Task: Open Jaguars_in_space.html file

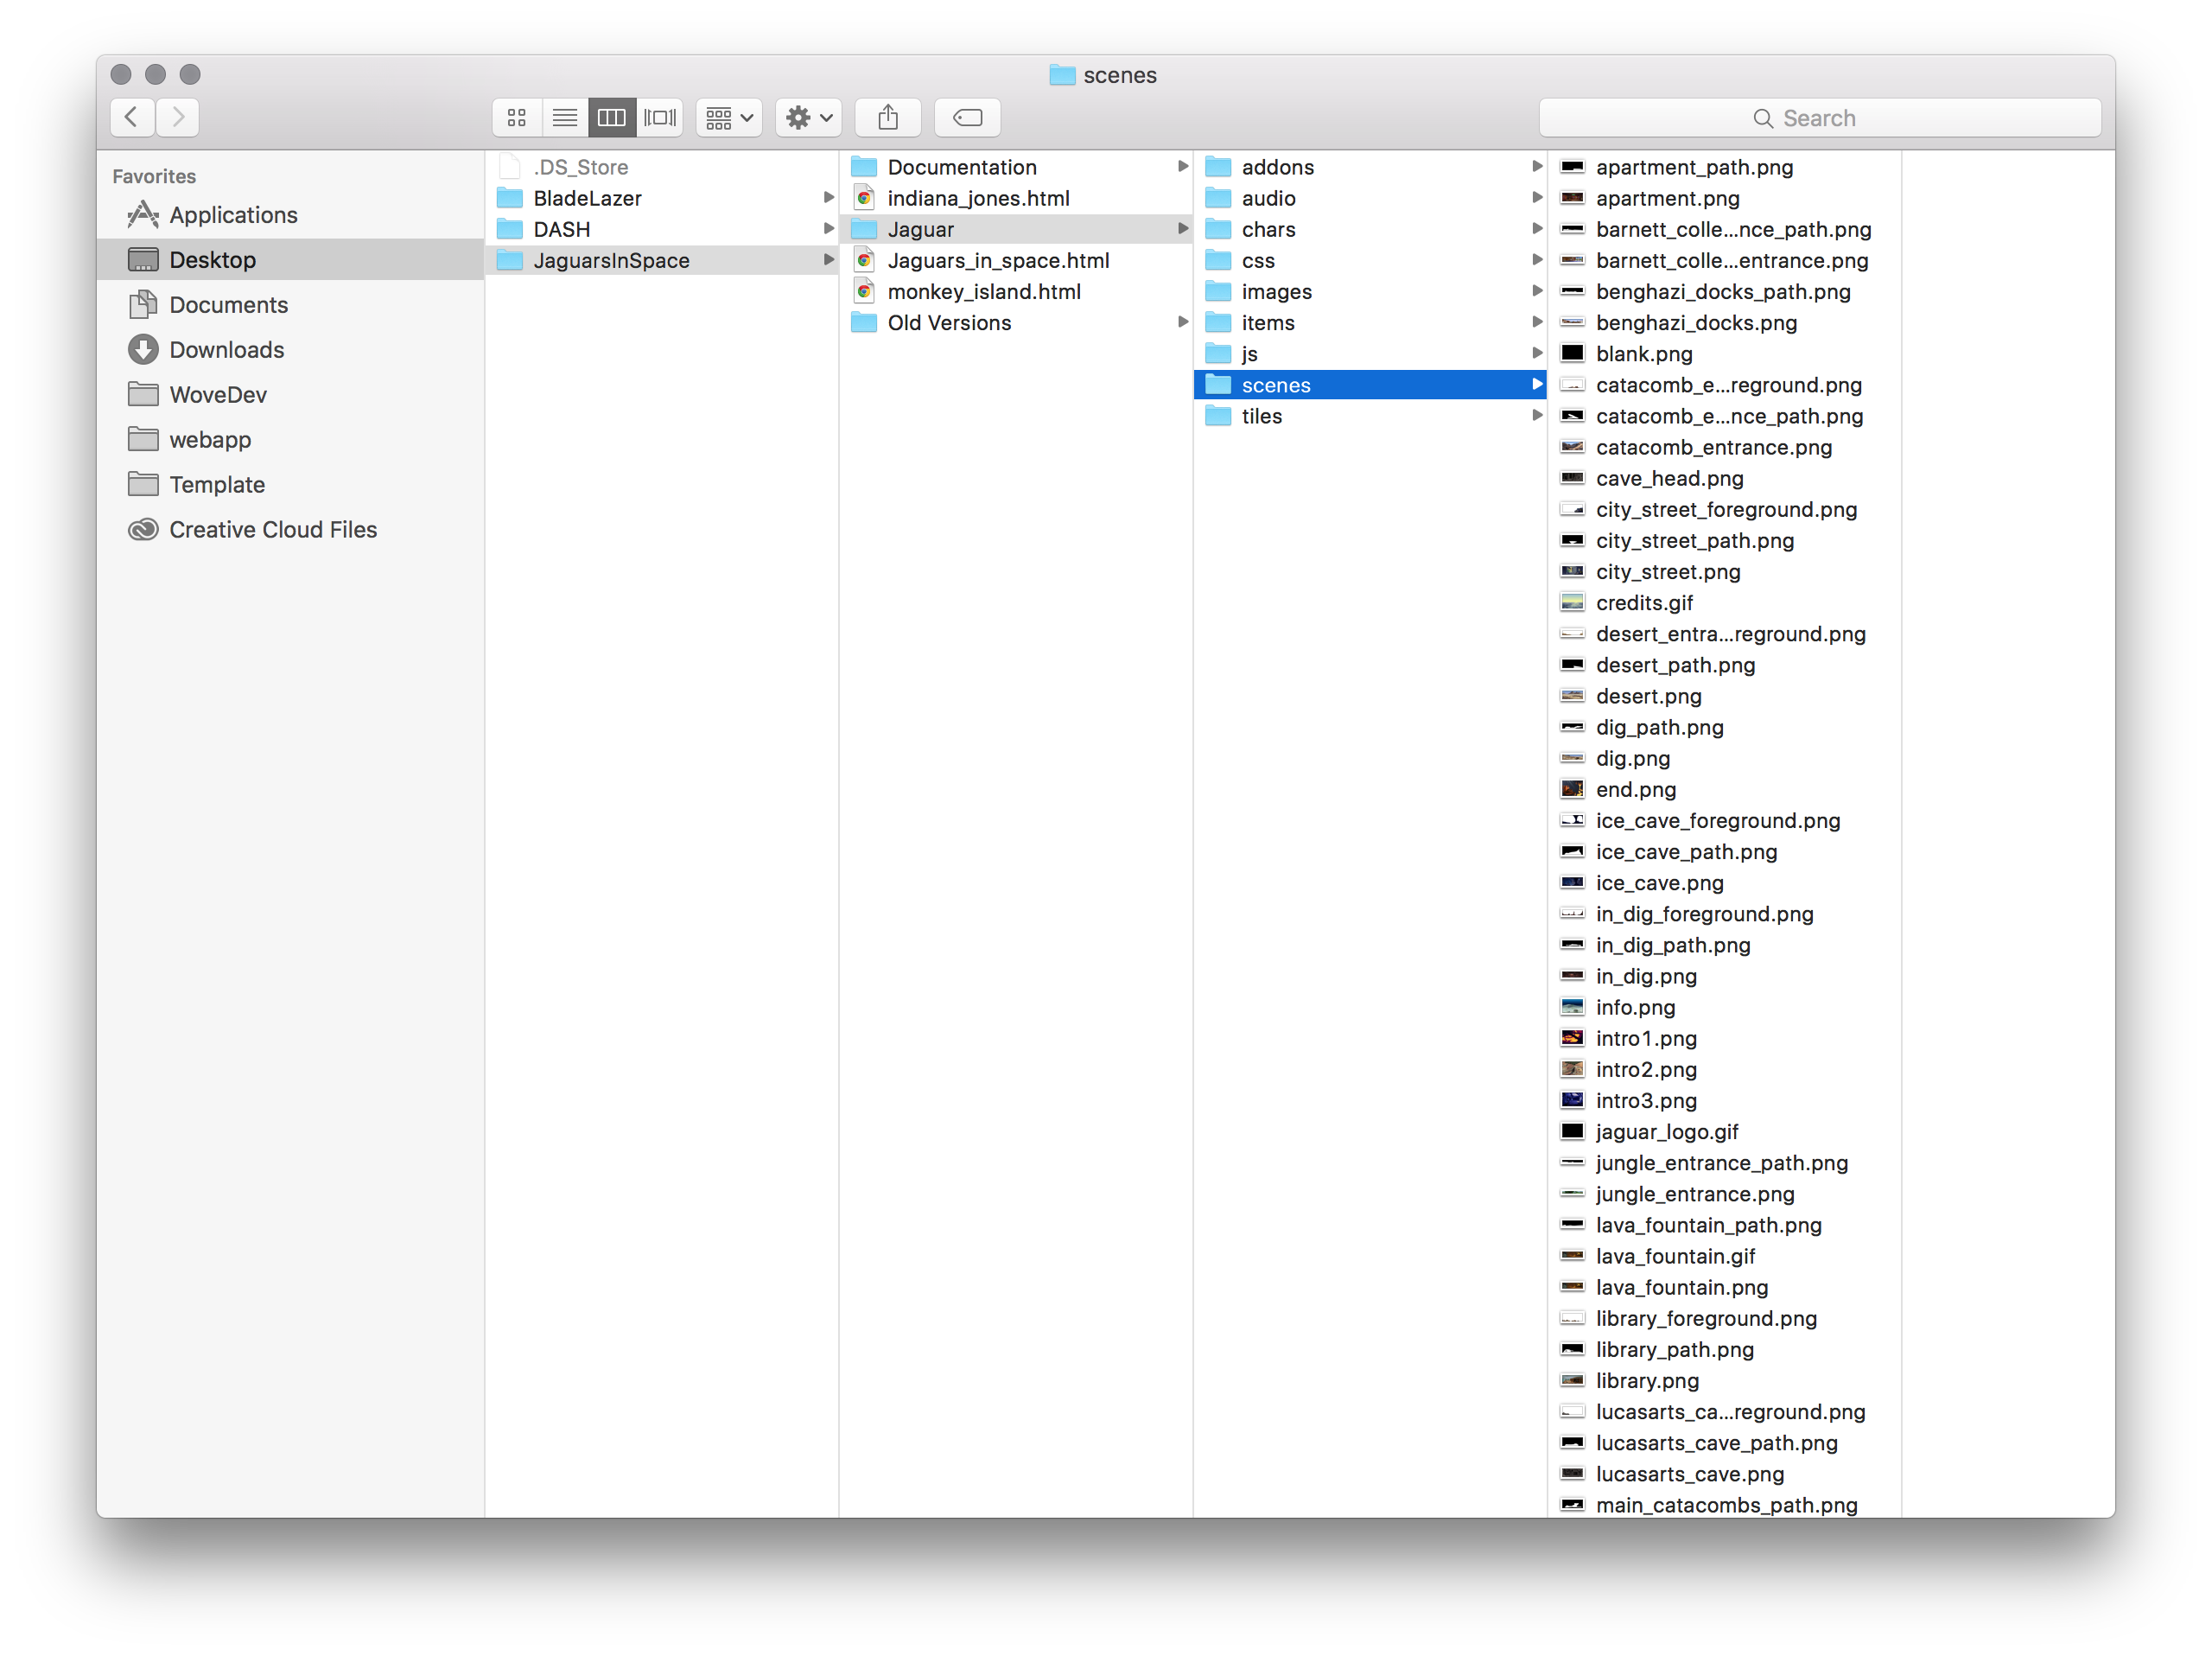Action: [998, 261]
